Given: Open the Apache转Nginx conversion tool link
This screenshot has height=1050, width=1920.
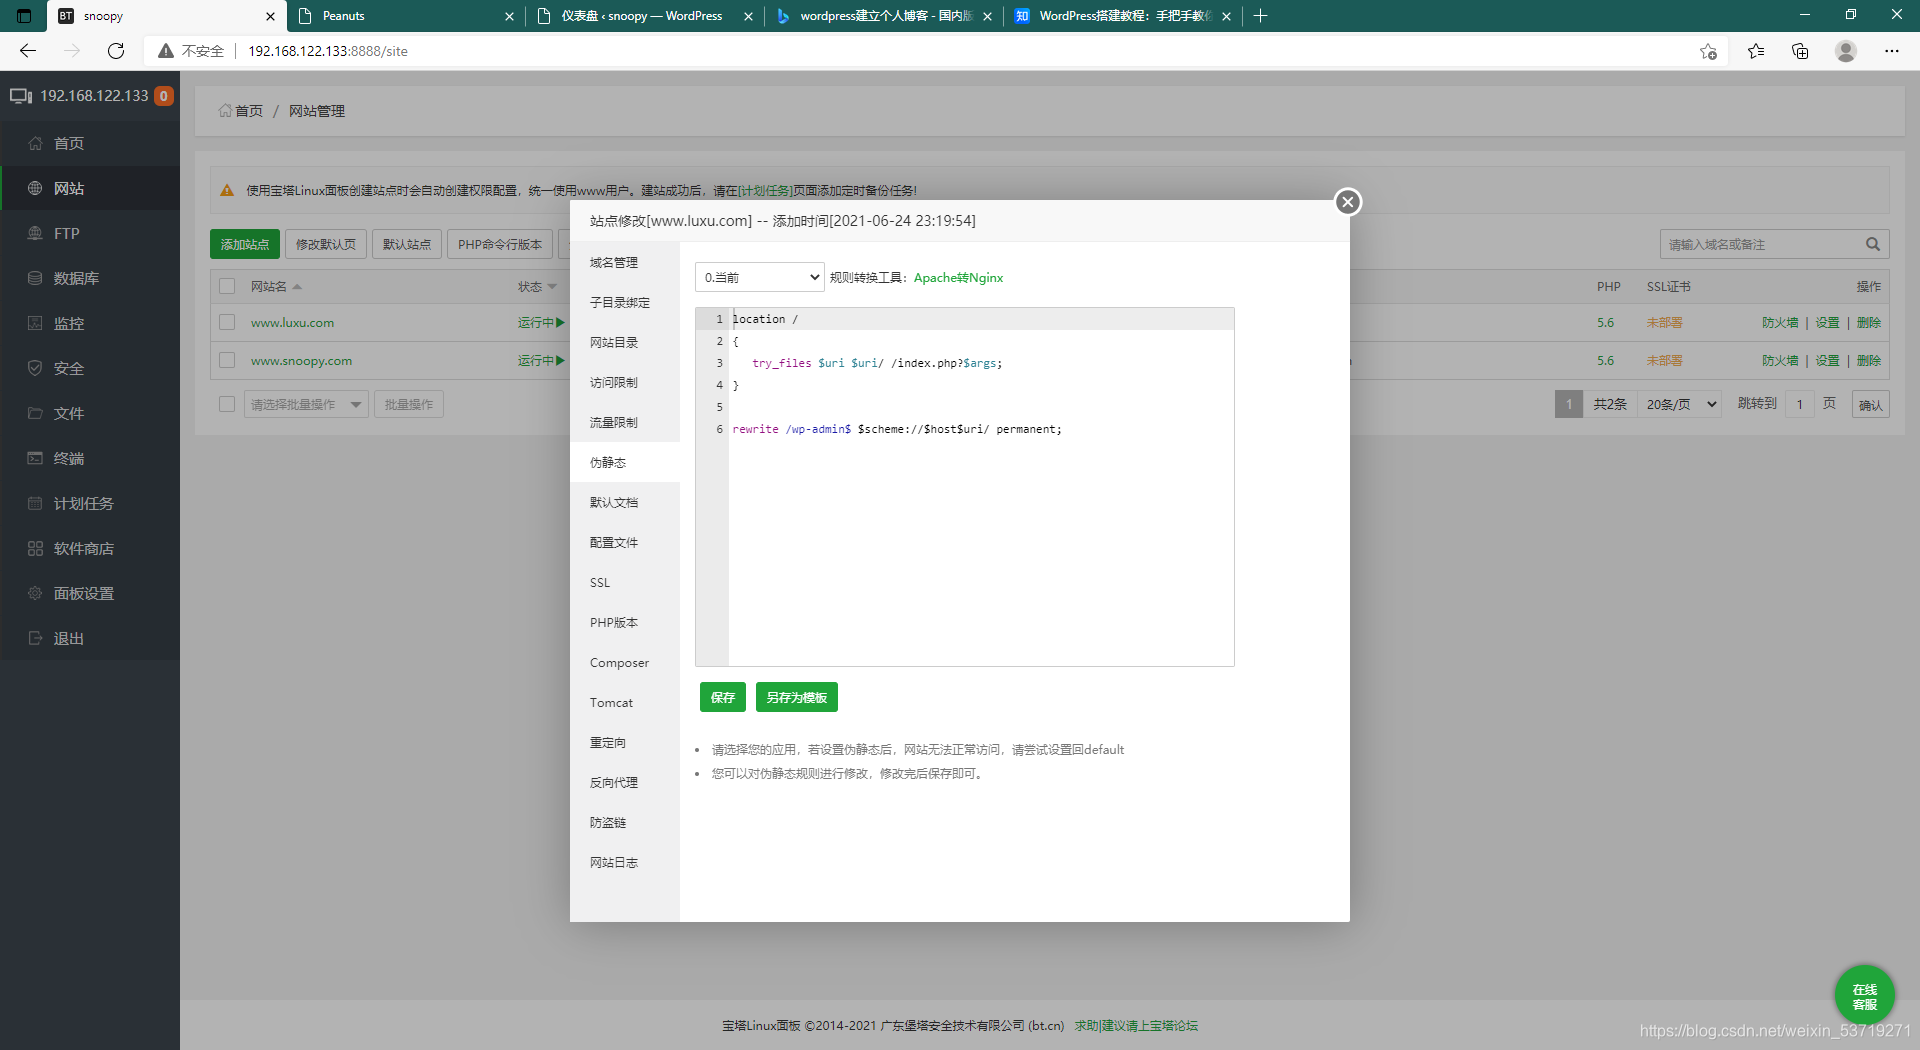Looking at the screenshot, I should click(958, 277).
